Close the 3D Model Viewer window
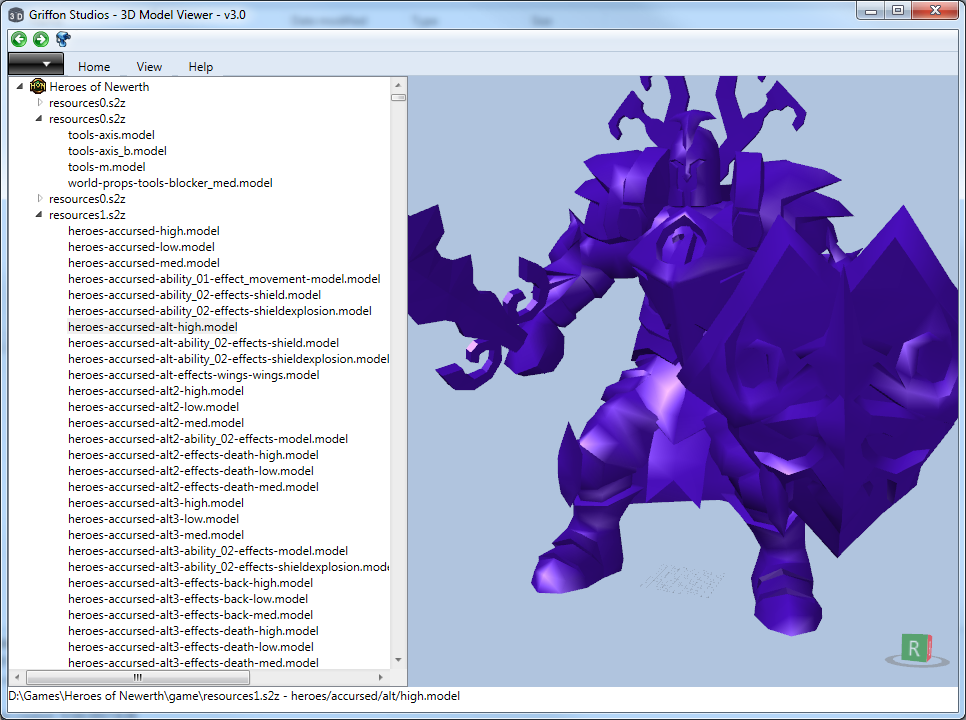The image size is (966, 720). coord(935,11)
